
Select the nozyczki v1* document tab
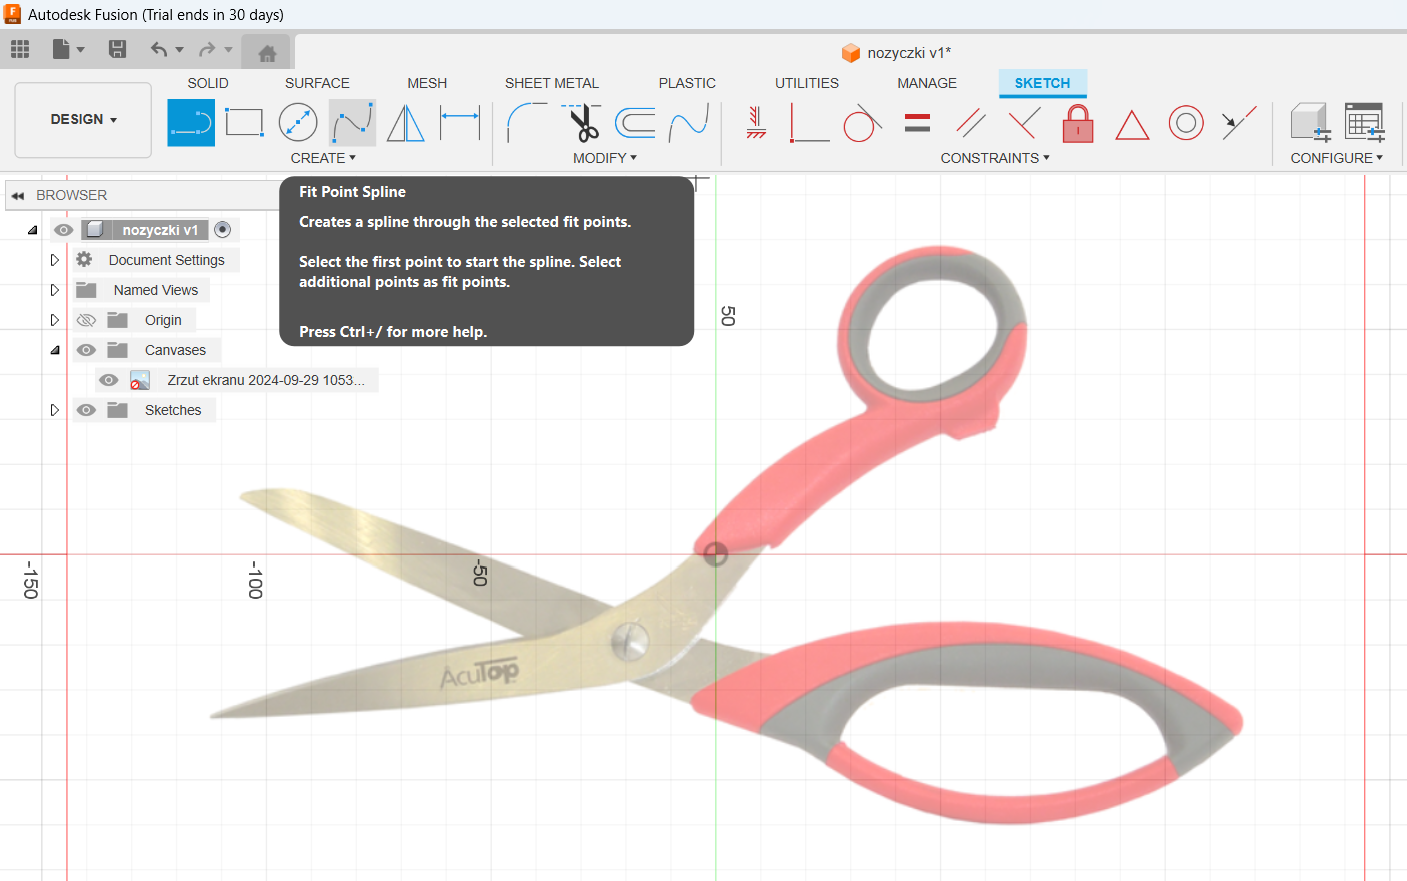click(x=897, y=53)
